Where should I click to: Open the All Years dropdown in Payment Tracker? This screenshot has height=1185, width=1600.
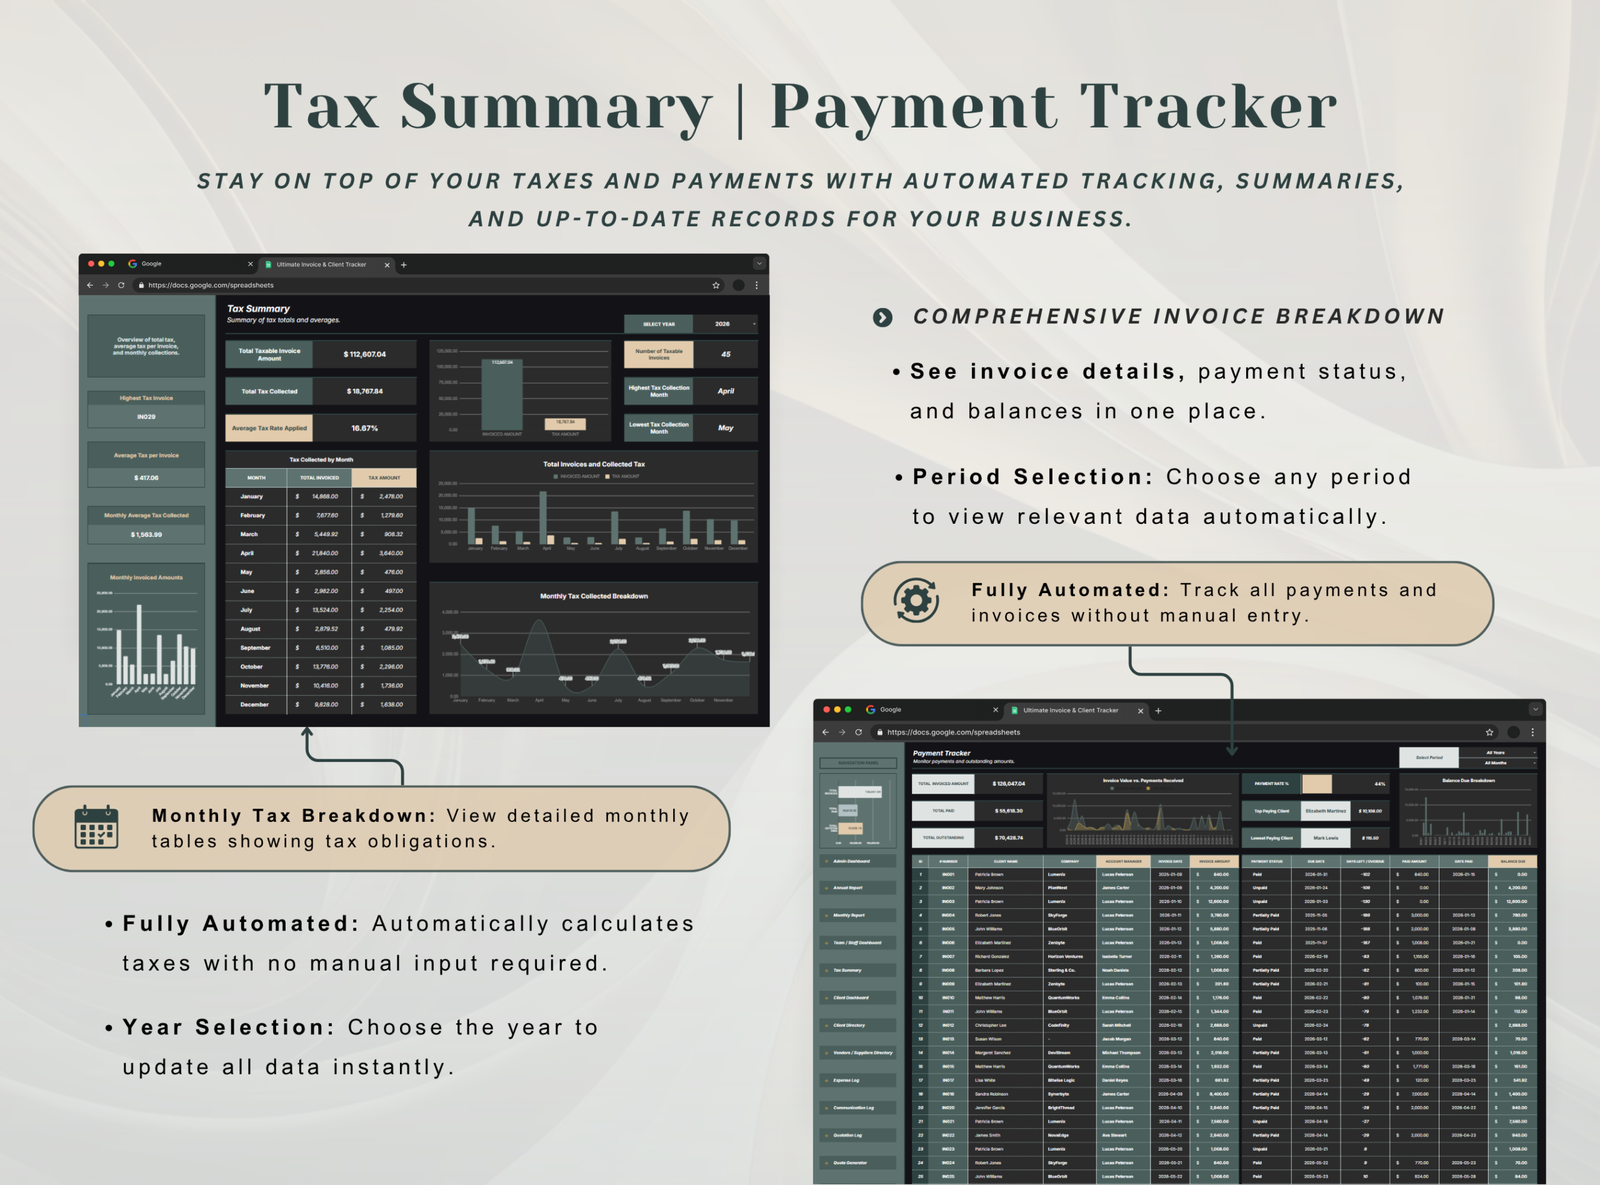tap(1497, 753)
